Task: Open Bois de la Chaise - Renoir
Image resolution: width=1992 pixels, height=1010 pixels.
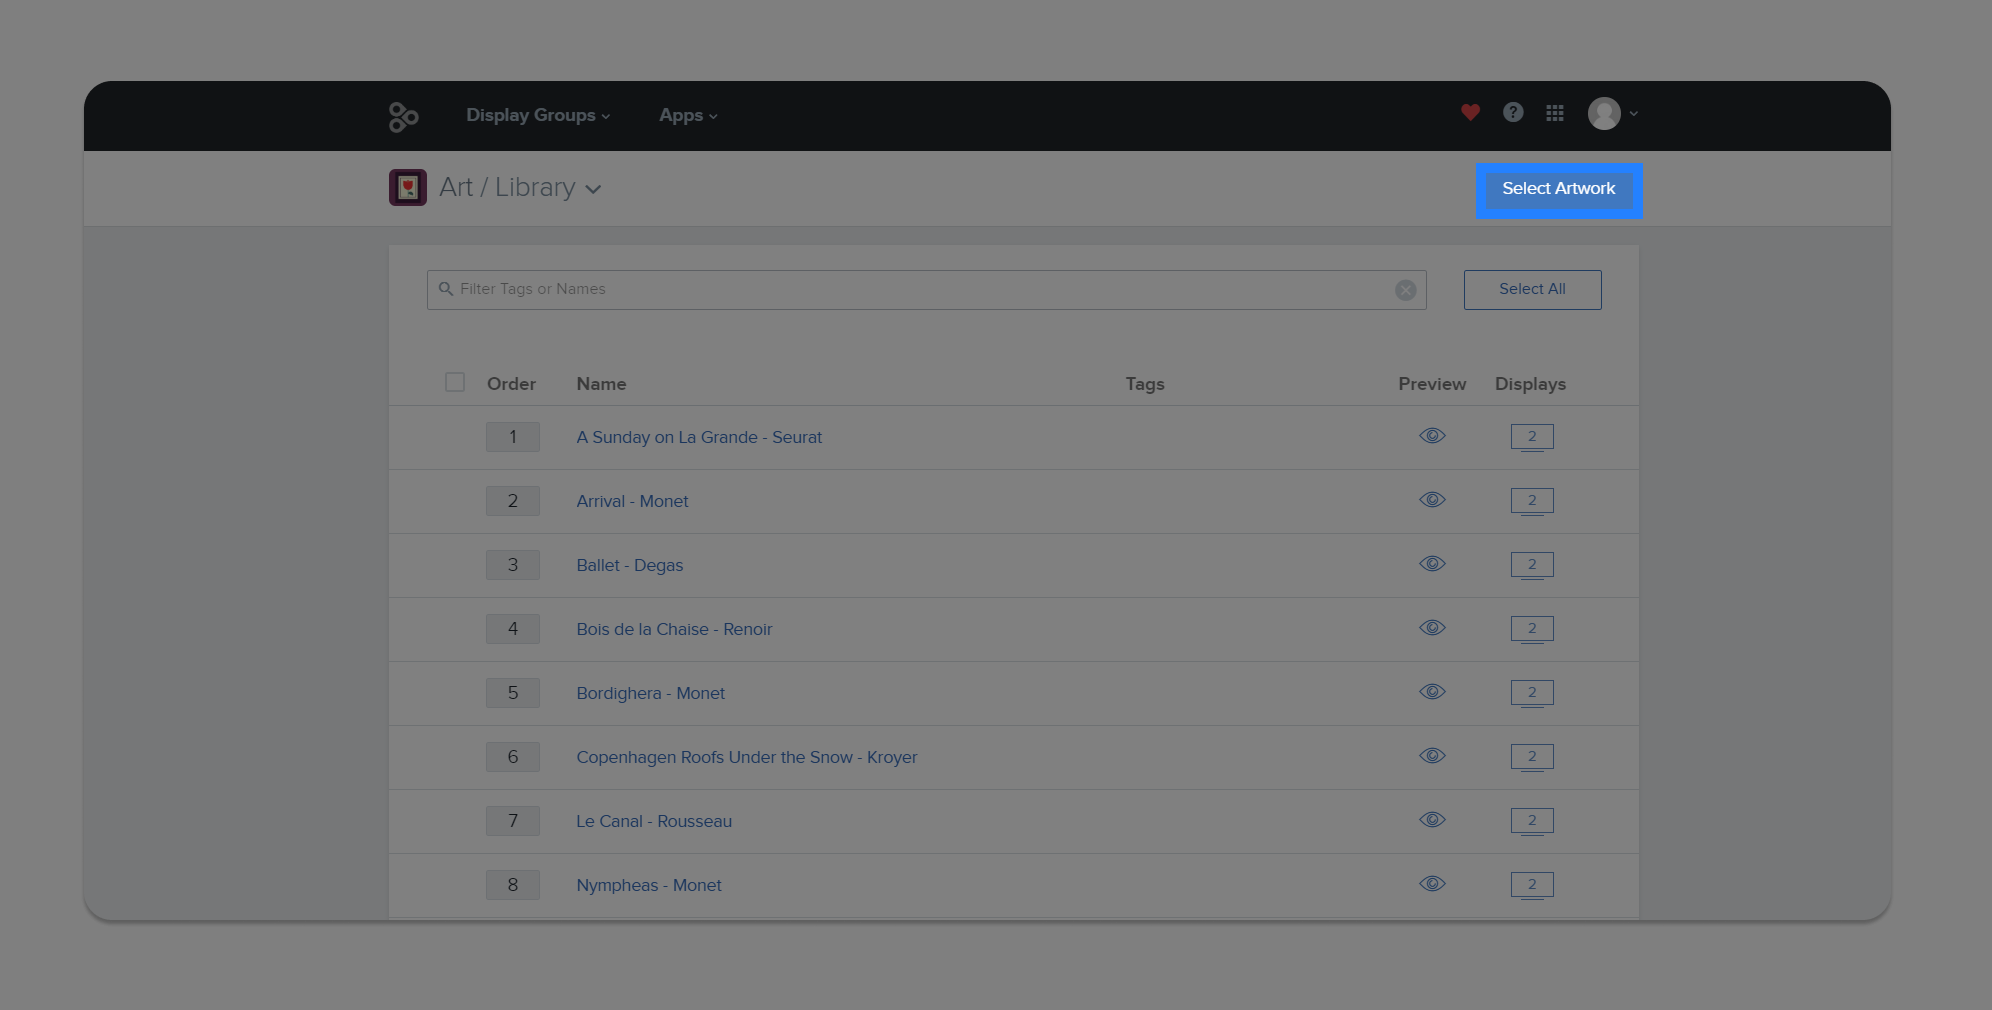Action: click(x=674, y=629)
